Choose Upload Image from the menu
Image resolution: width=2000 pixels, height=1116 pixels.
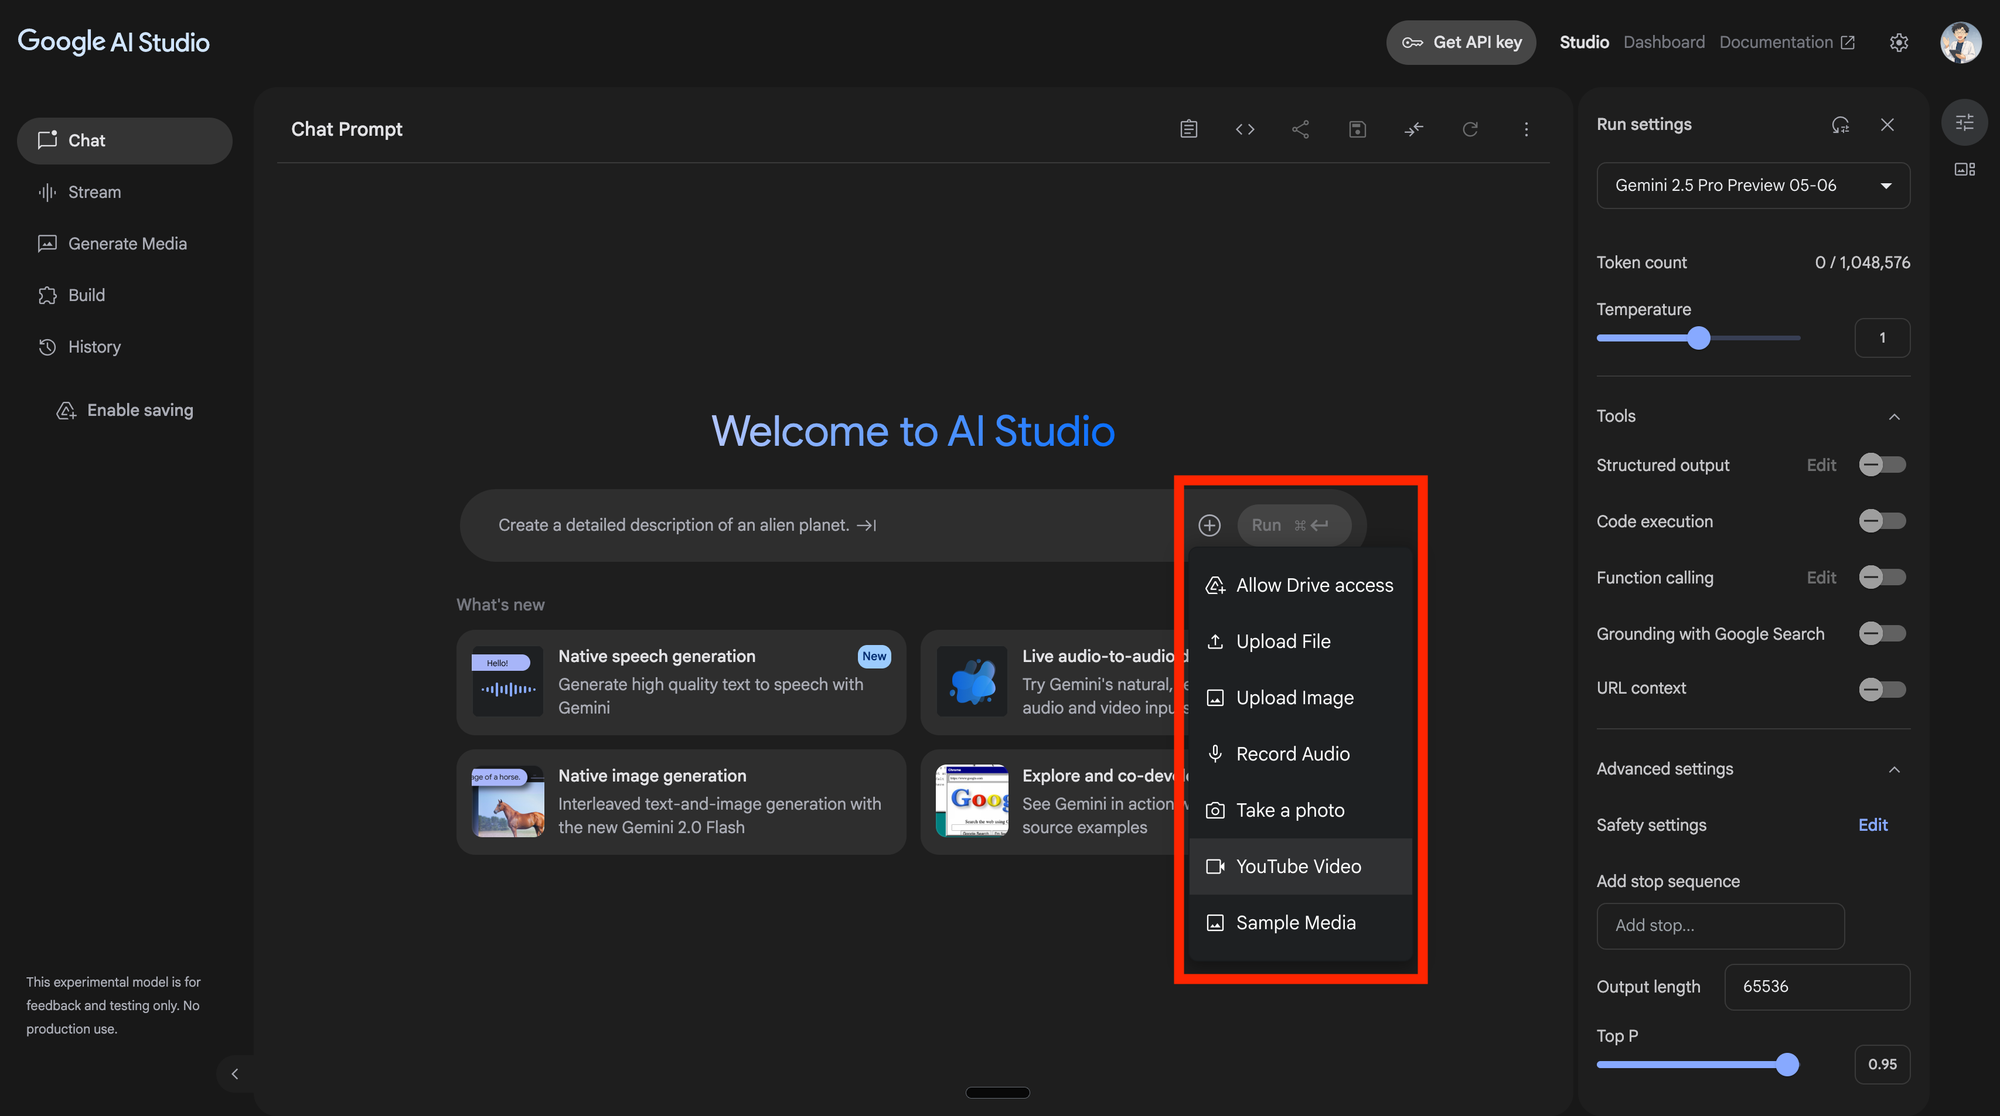coord(1300,698)
